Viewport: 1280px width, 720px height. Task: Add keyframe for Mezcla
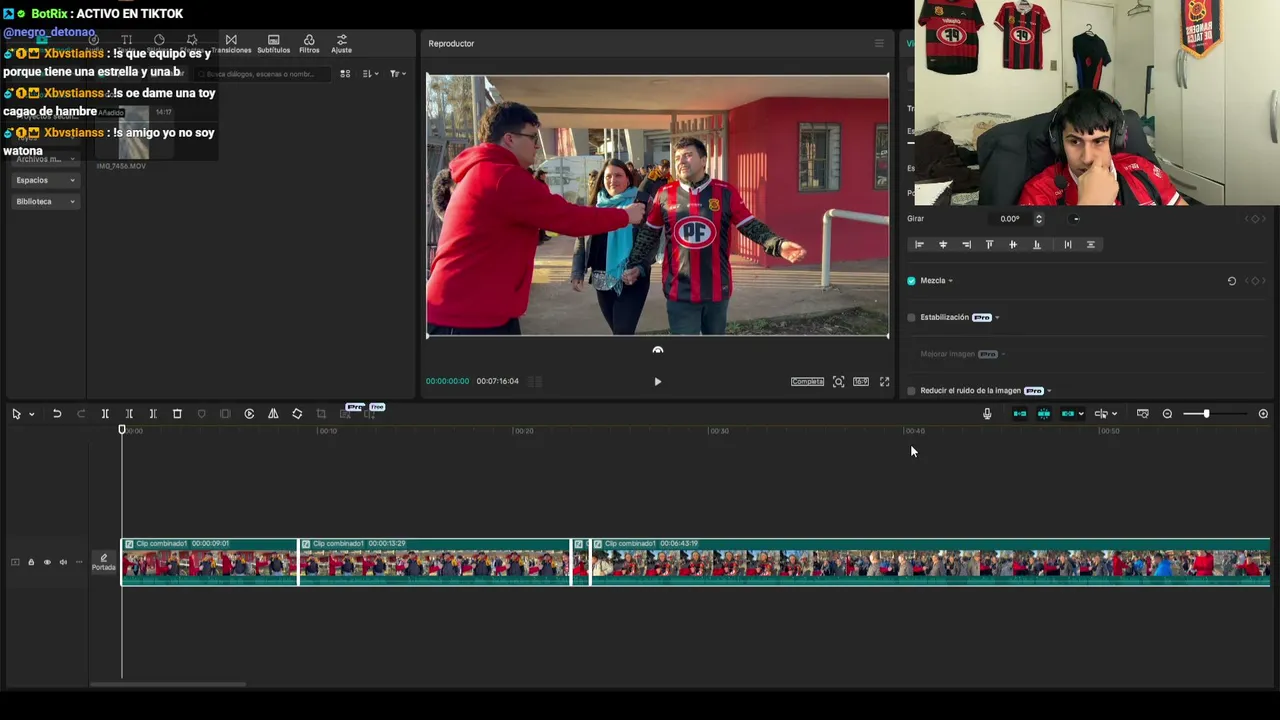point(1255,281)
